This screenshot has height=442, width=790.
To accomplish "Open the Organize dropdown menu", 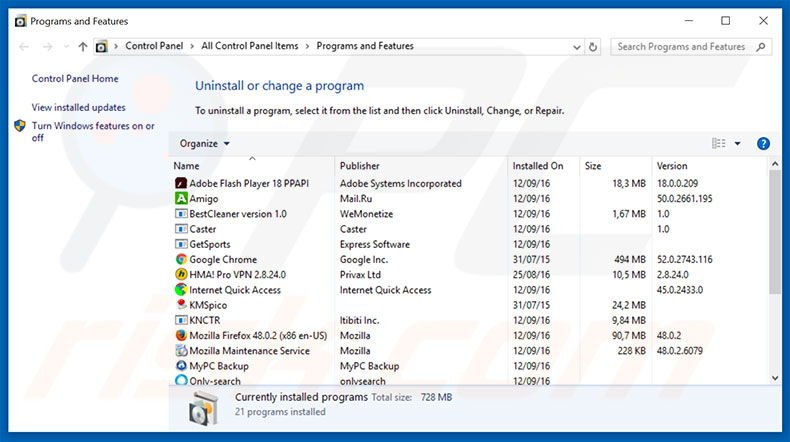I will point(205,144).
